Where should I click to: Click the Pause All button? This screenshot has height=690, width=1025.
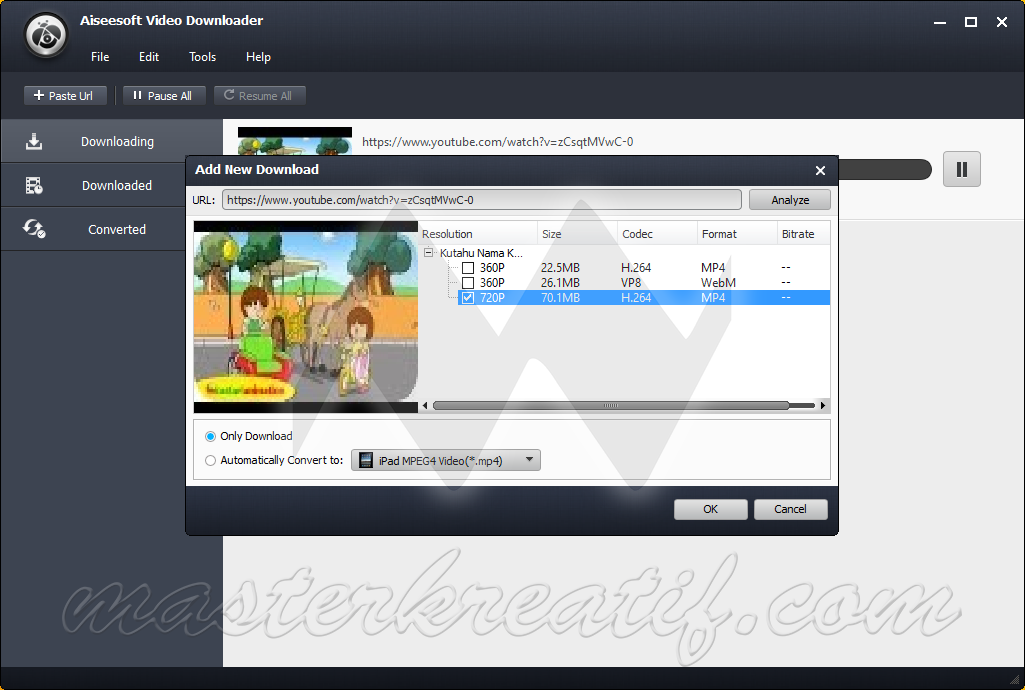pyautogui.click(x=164, y=95)
